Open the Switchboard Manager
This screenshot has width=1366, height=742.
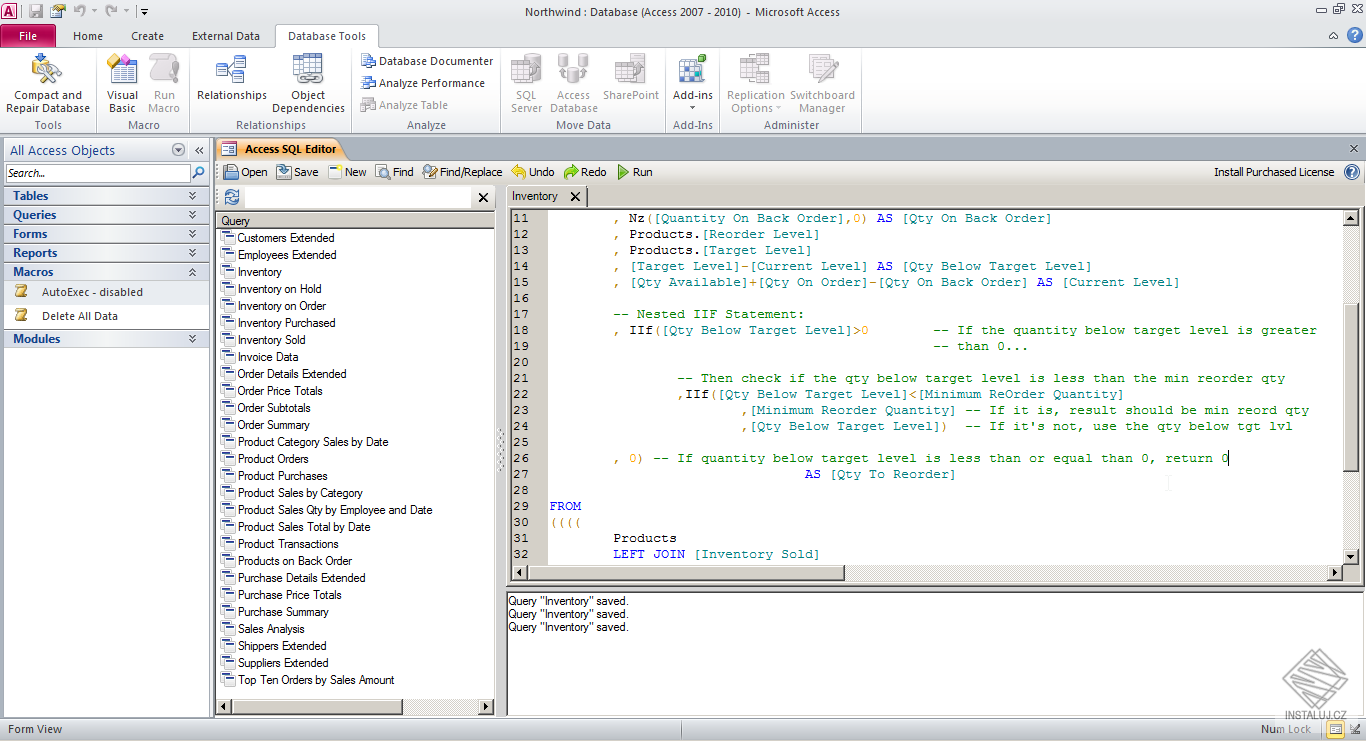pyautogui.click(x=822, y=84)
